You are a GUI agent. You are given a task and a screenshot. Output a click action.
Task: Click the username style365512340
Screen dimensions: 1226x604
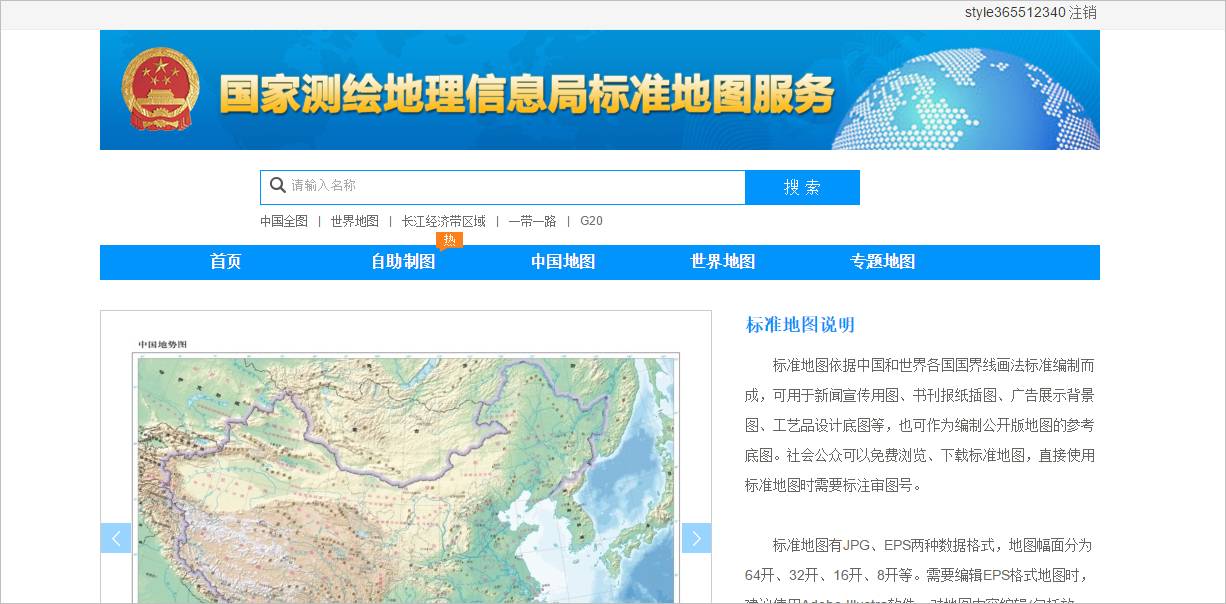pos(1015,13)
